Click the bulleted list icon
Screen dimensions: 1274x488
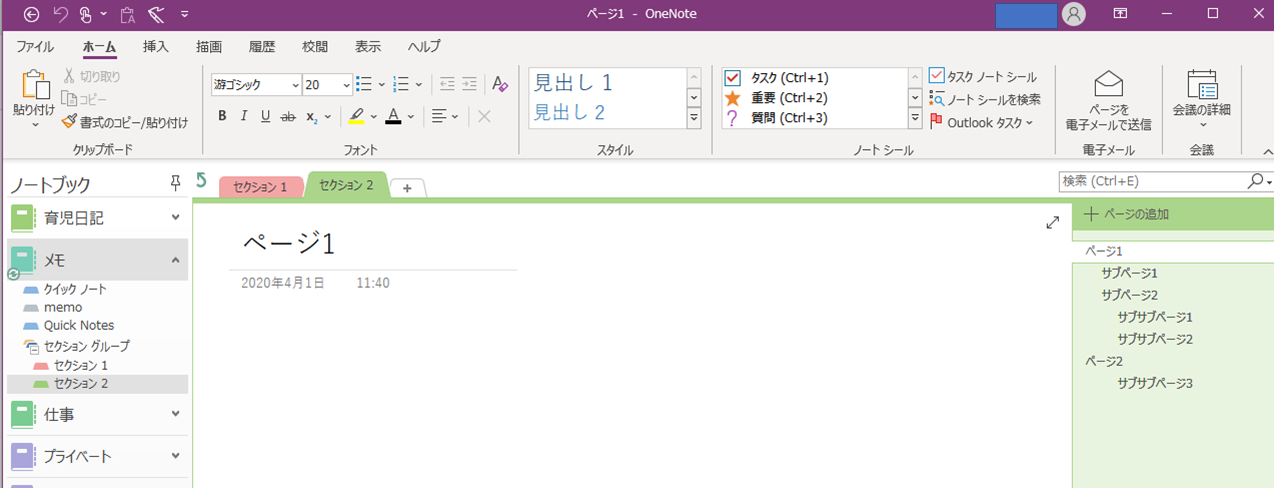pyautogui.click(x=364, y=85)
